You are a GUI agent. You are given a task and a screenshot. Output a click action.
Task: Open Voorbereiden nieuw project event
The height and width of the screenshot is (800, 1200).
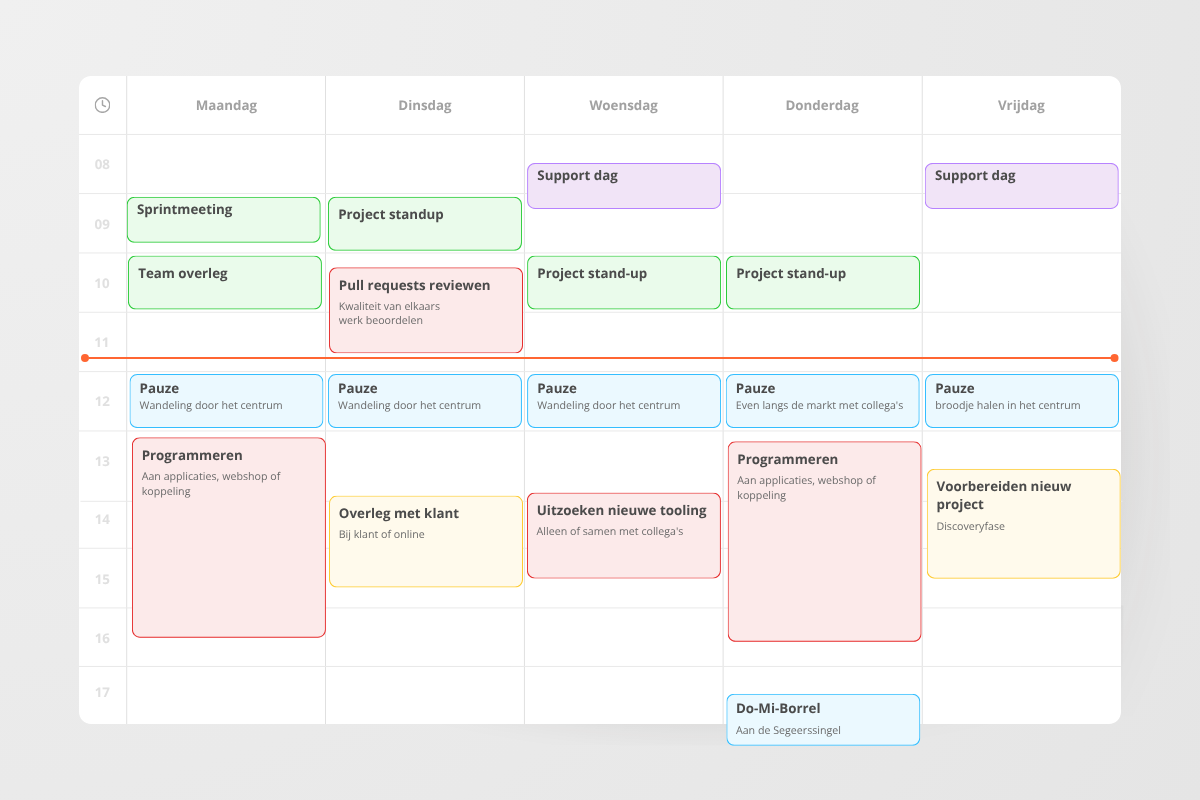(1023, 524)
